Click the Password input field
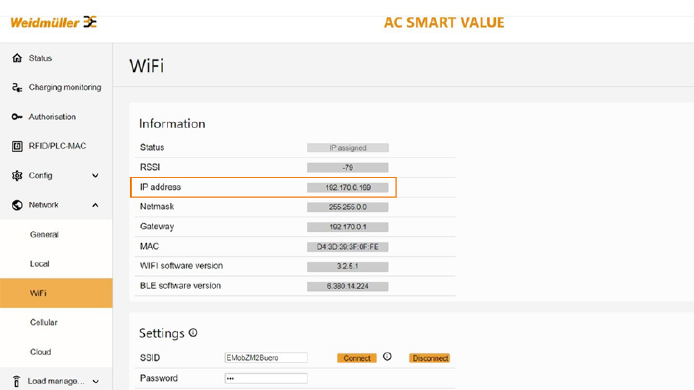Image resolution: width=694 pixels, height=390 pixels. (x=266, y=378)
